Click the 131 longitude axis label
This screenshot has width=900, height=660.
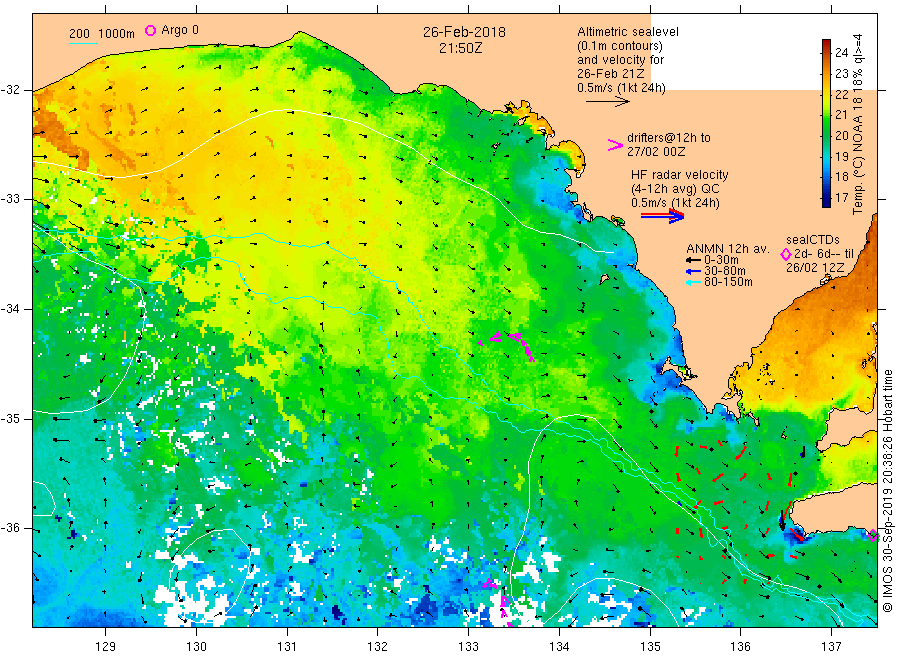[x=287, y=646]
